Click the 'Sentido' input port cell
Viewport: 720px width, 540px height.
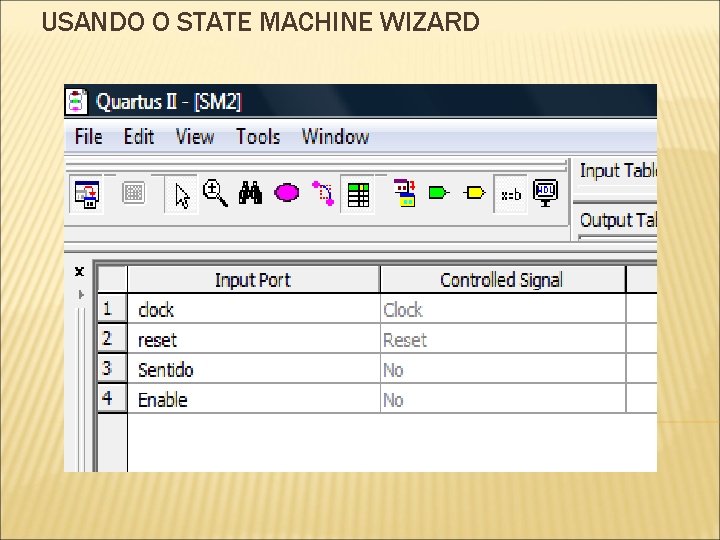pos(254,368)
